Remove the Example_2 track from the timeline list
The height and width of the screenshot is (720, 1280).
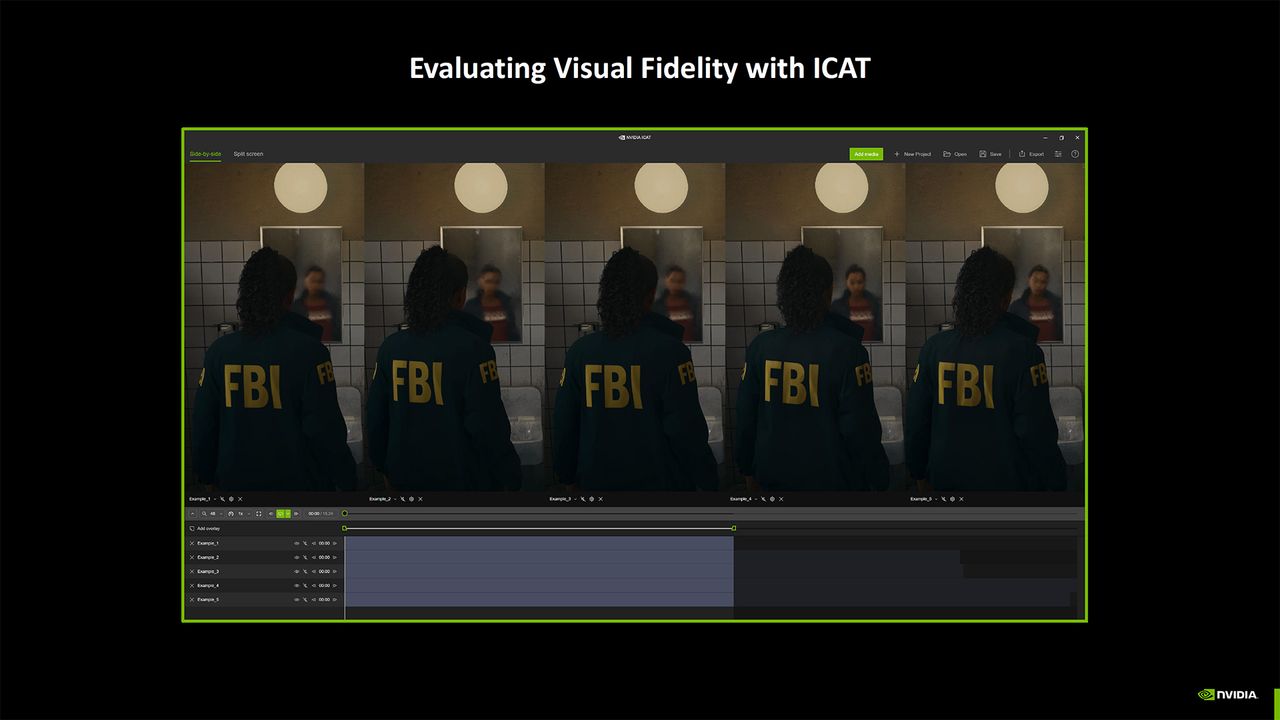[192, 557]
